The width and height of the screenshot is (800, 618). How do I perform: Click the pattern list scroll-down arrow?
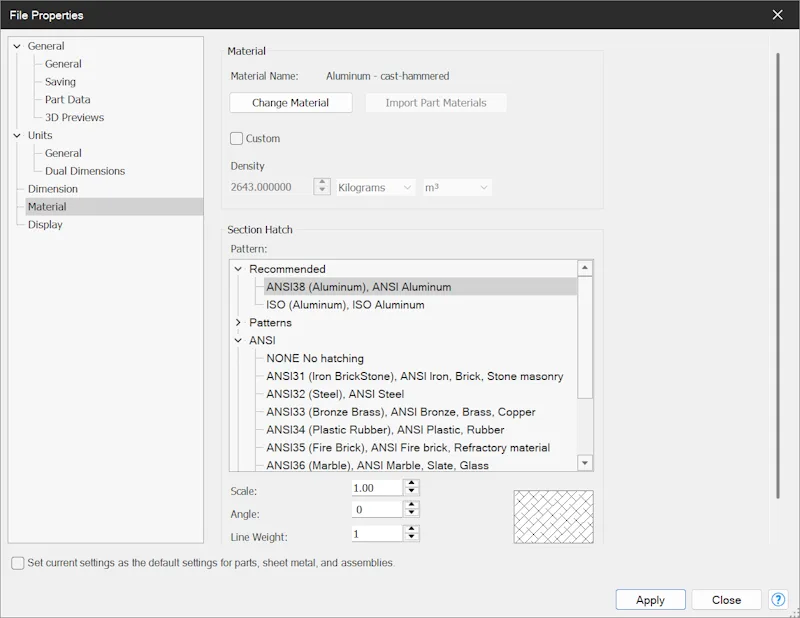click(x=585, y=463)
